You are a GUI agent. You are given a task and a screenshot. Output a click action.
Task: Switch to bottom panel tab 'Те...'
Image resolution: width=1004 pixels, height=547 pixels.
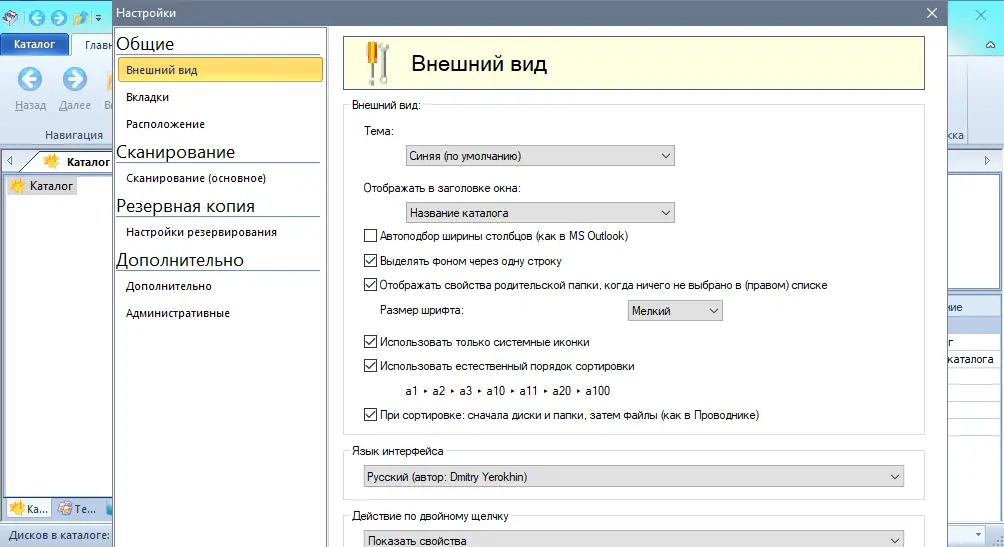pos(76,509)
